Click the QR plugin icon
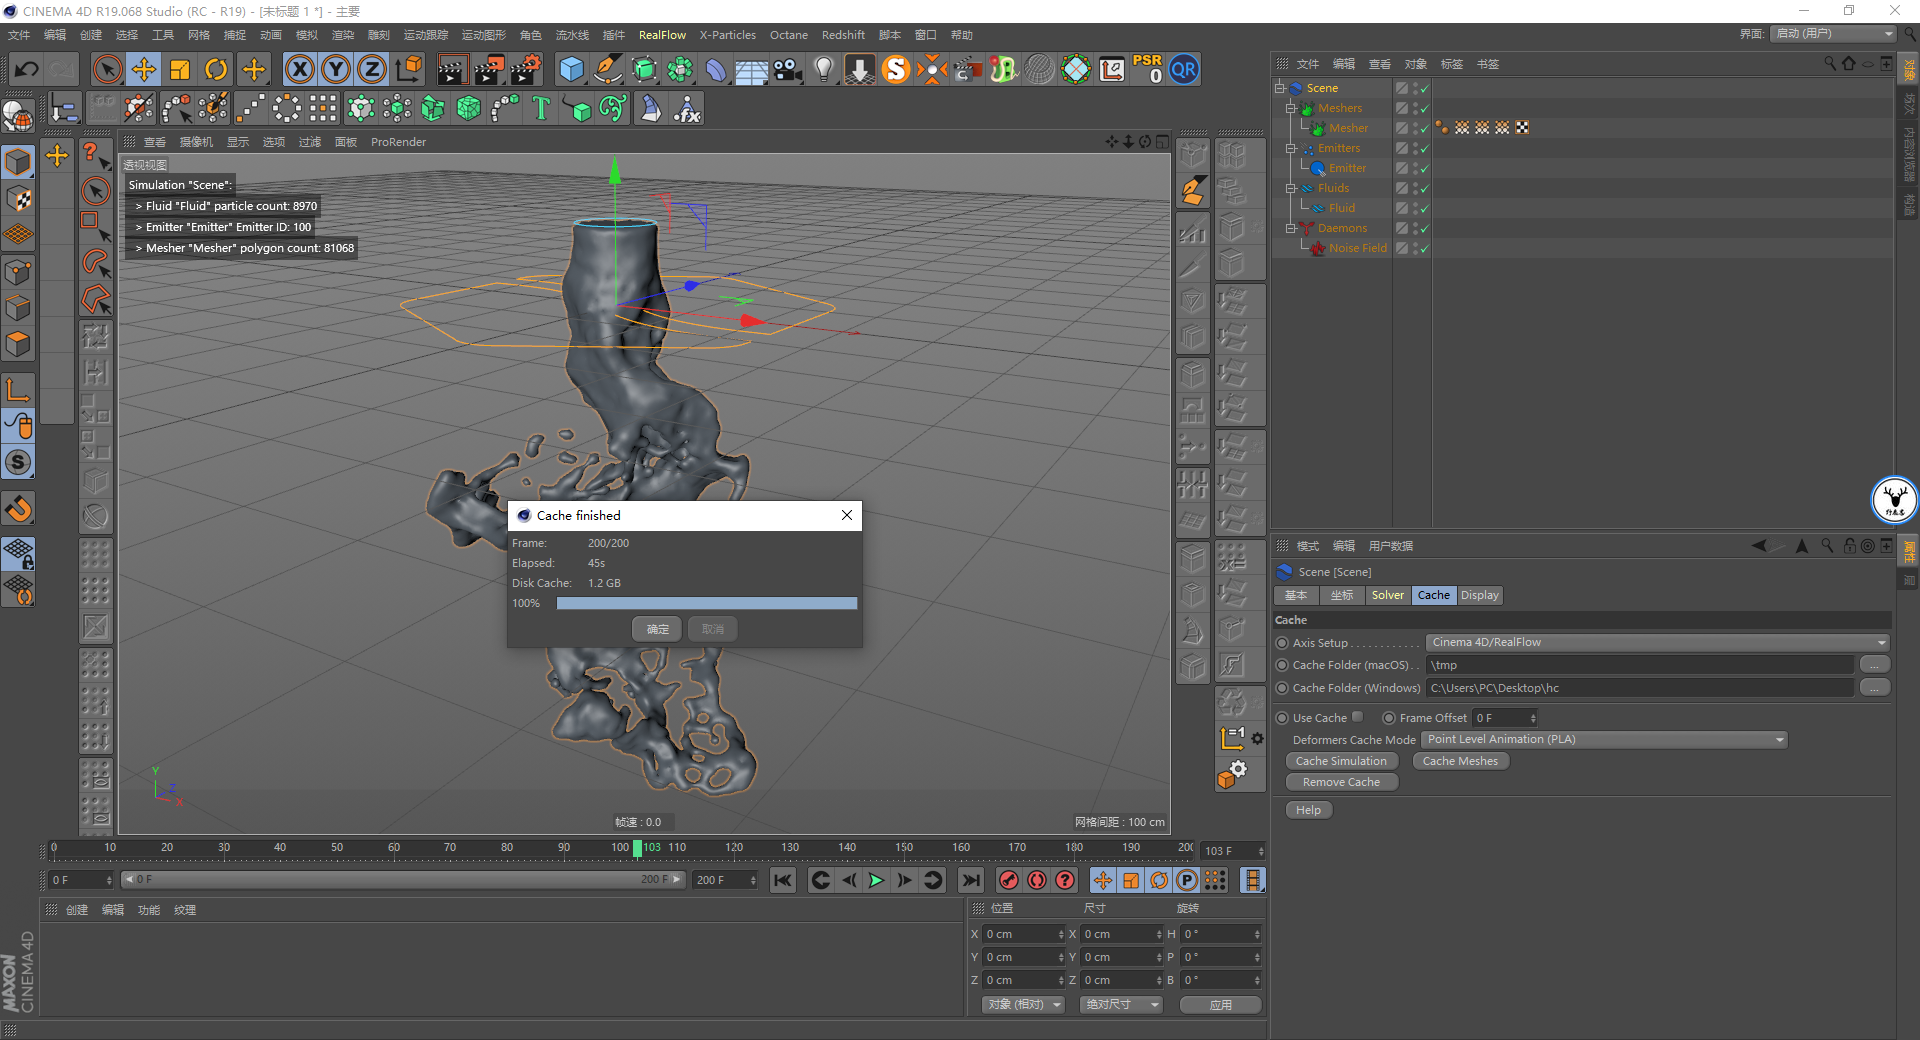This screenshot has height=1040, width=1920. pyautogui.click(x=1184, y=70)
